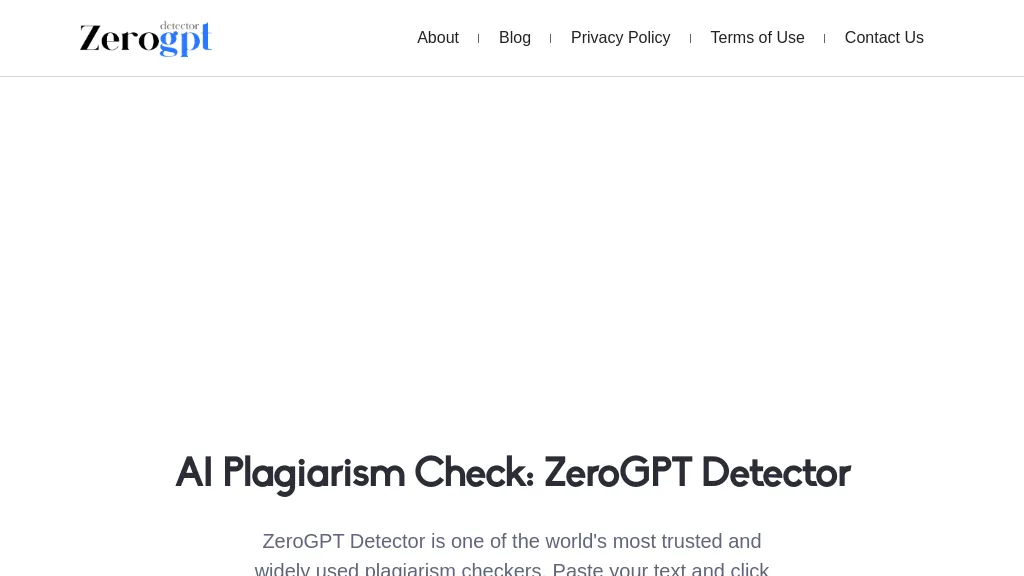
Task: Click the 'detector' text above the logo
Action: coord(181,25)
